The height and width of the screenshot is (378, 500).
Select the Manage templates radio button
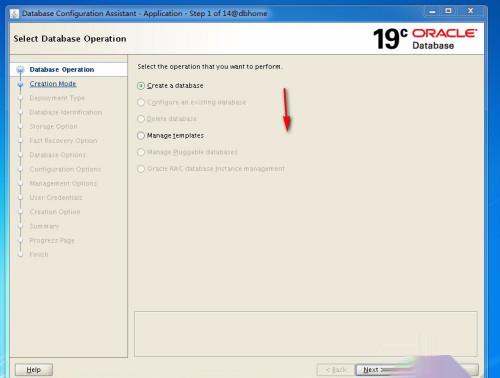pyautogui.click(x=141, y=136)
